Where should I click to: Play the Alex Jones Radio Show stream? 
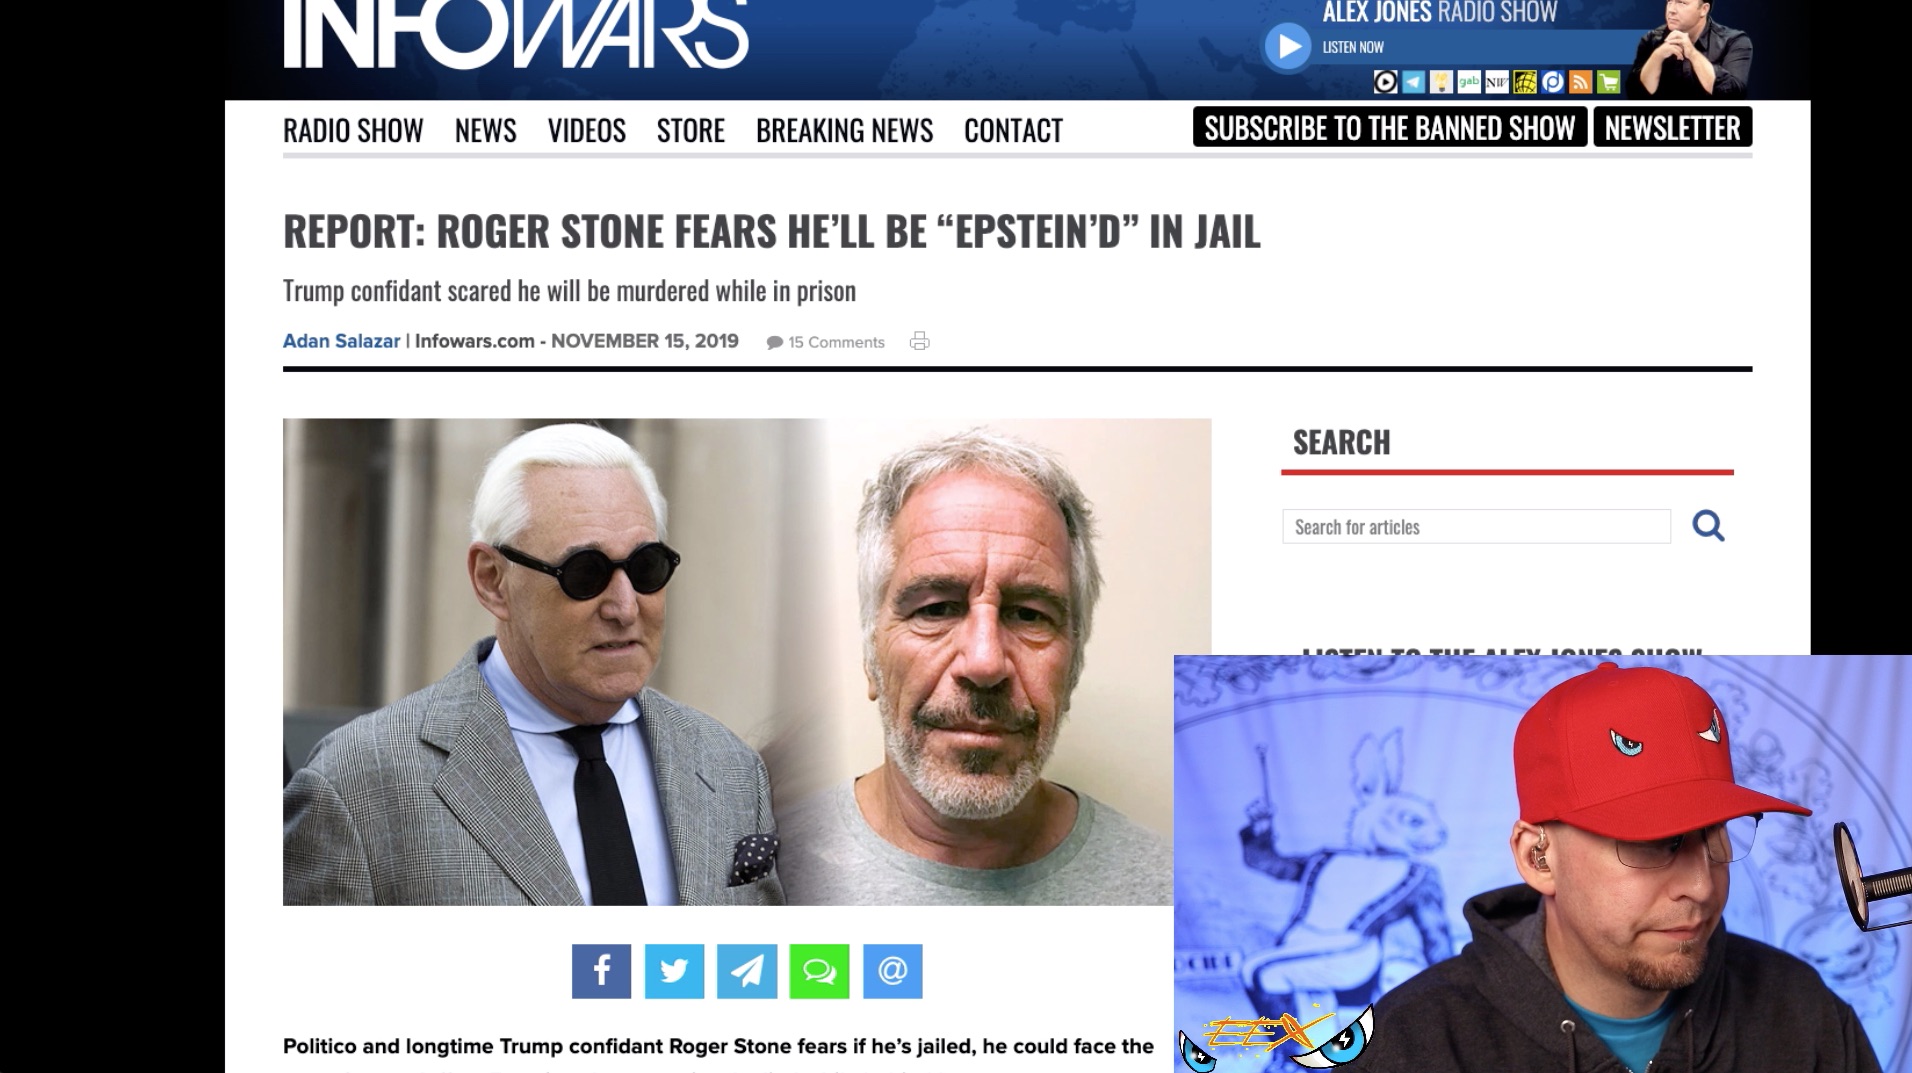(x=1288, y=47)
